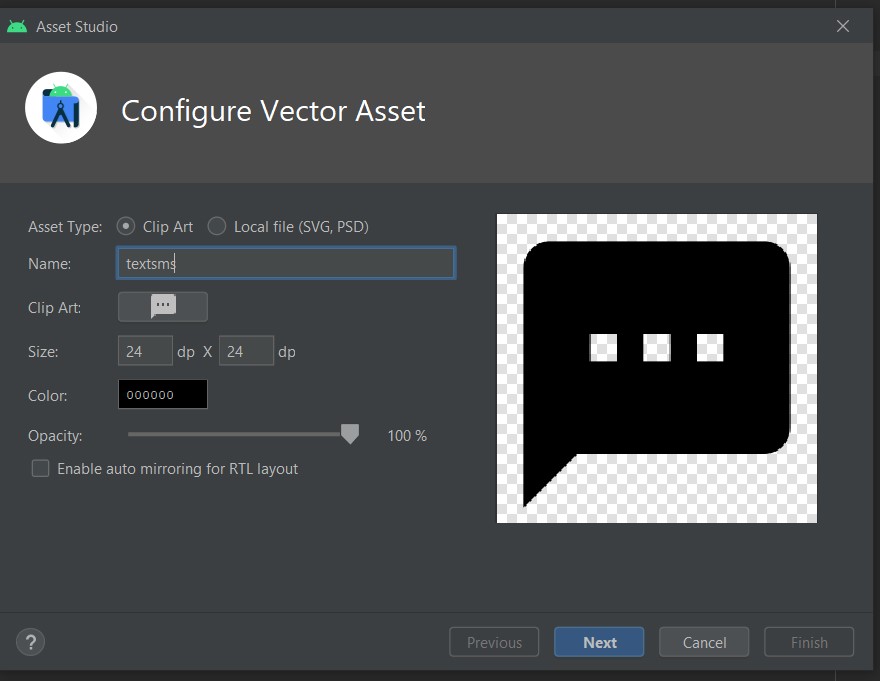Screen dimensions: 880x681
Task: Click the Cancel button
Action: (x=704, y=642)
